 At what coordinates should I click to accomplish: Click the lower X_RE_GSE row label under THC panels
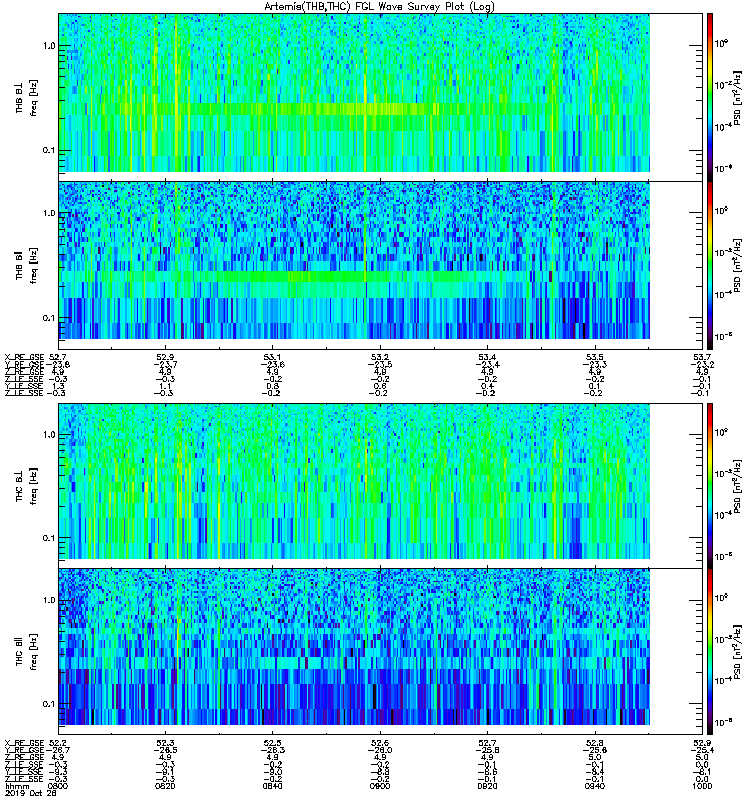(24, 743)
